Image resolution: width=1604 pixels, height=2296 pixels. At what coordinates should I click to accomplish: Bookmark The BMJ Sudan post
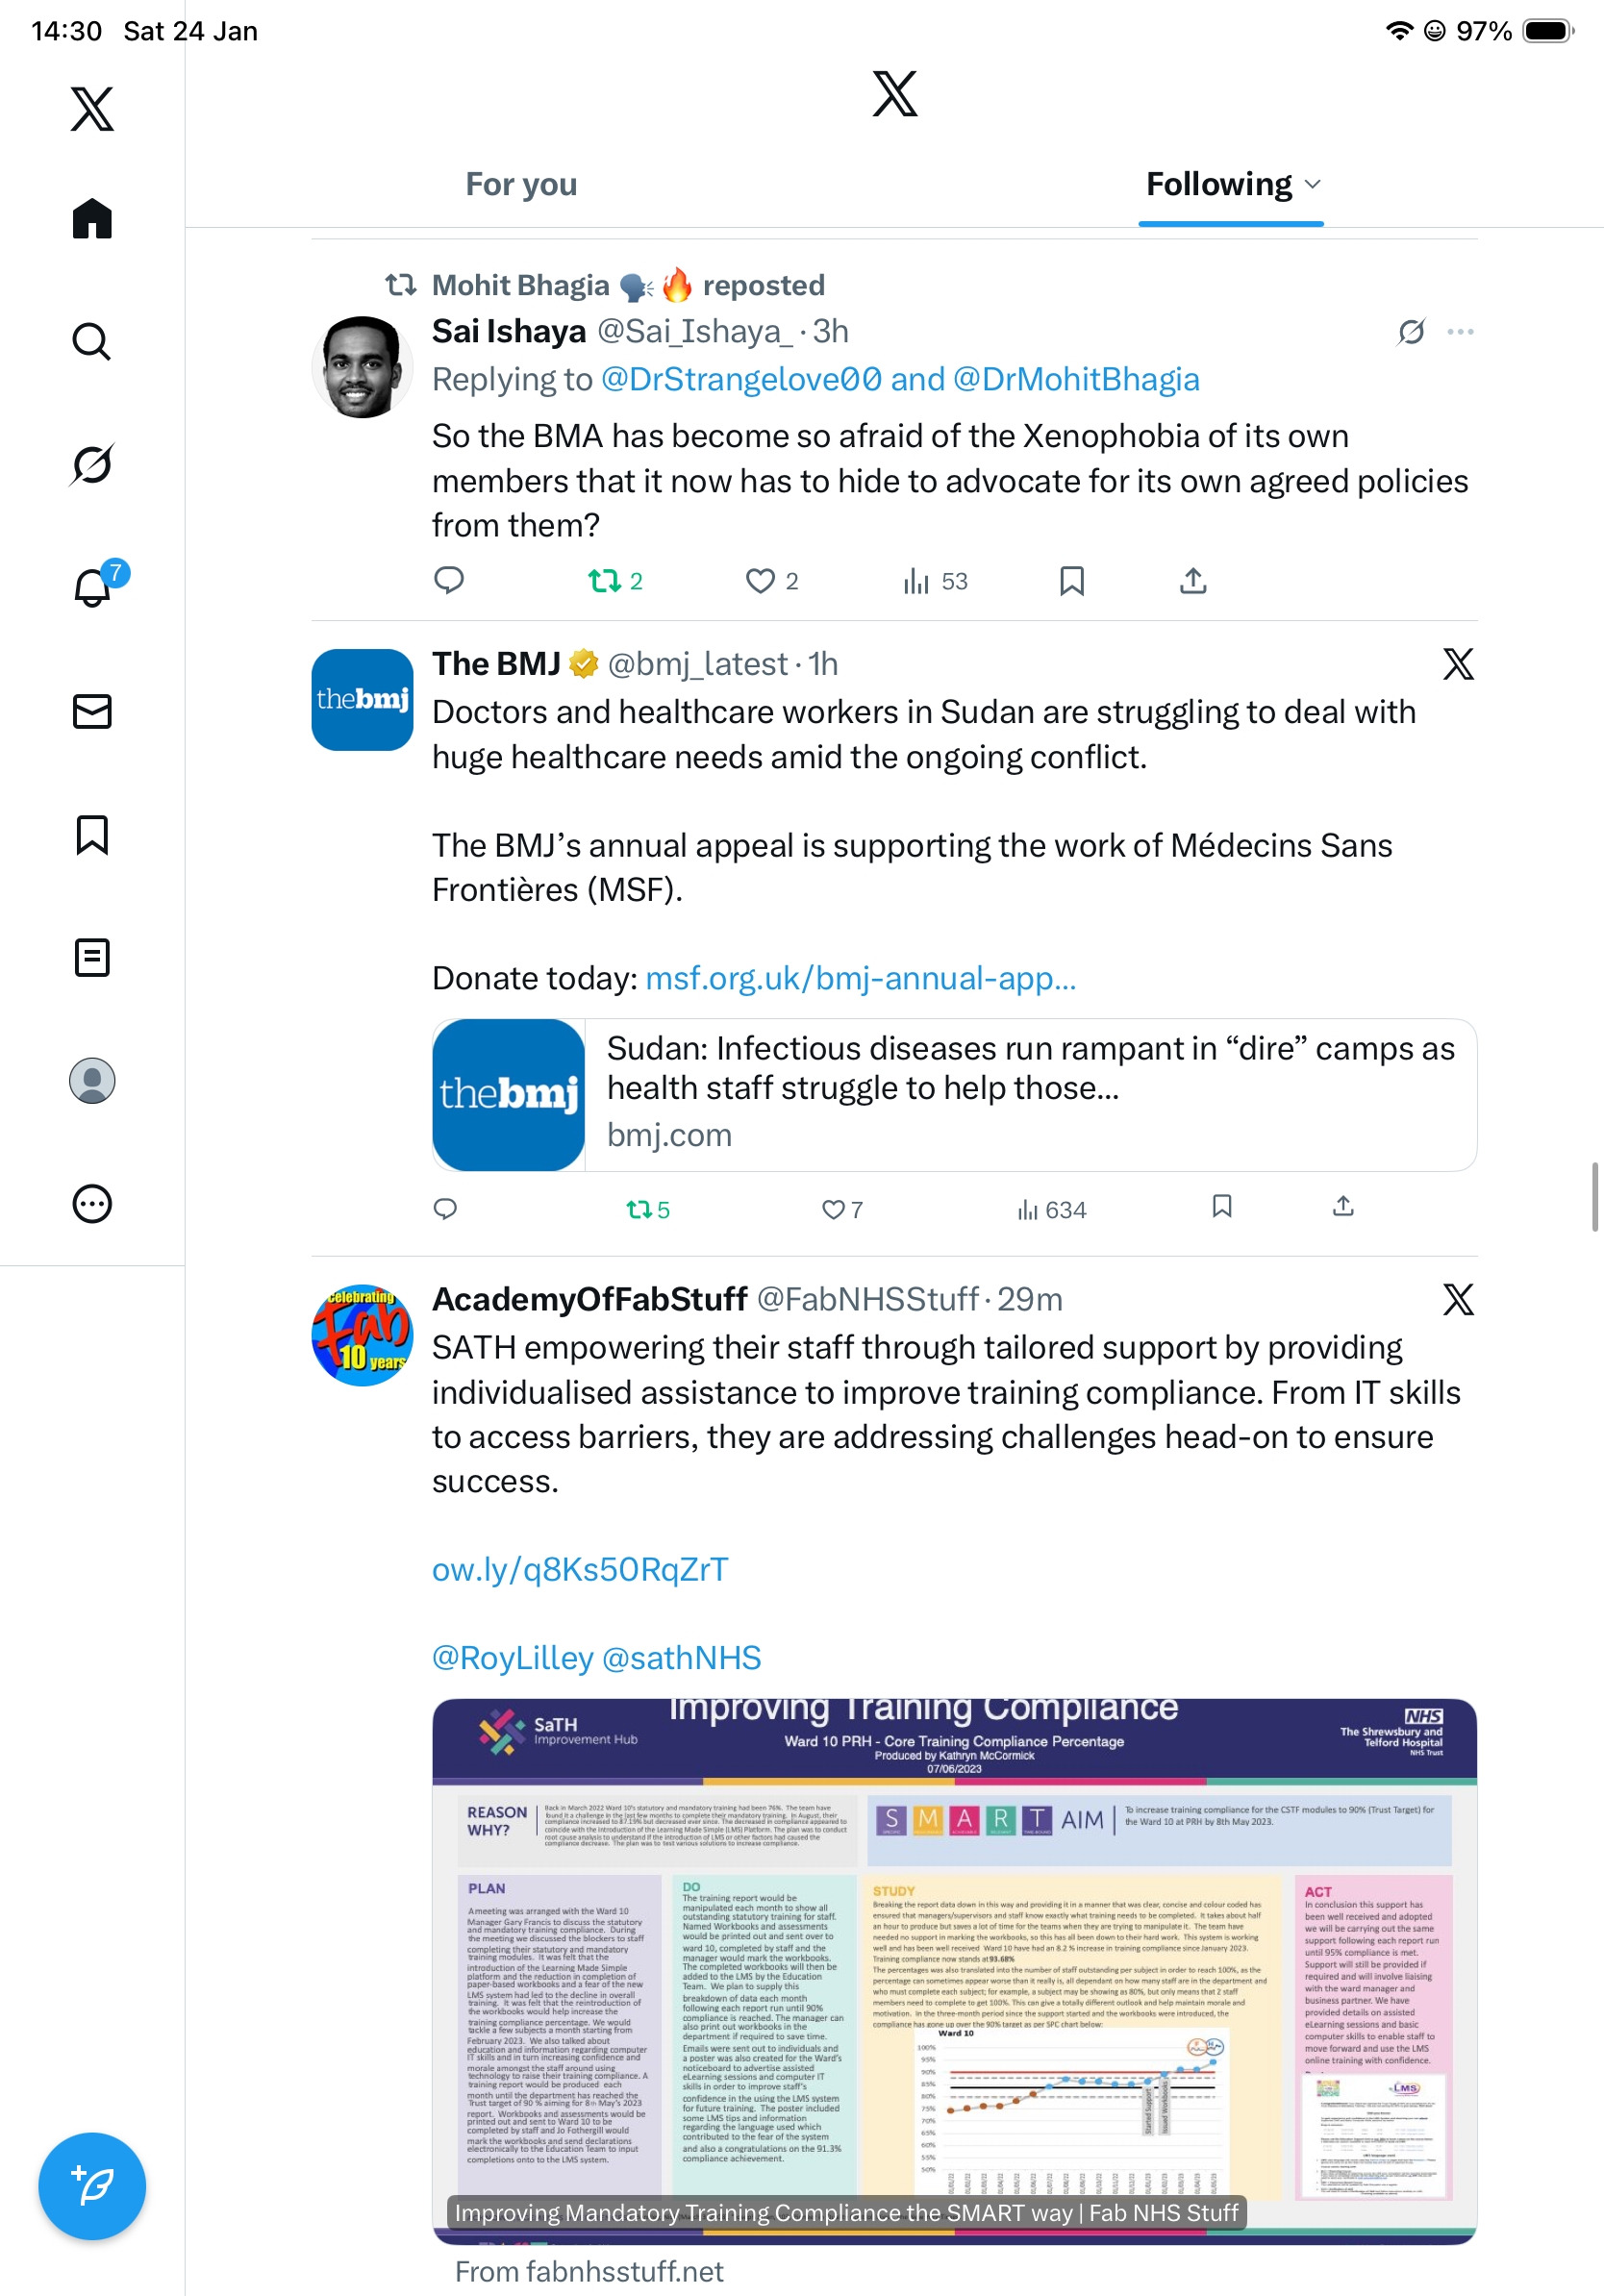[1221, 1207]
